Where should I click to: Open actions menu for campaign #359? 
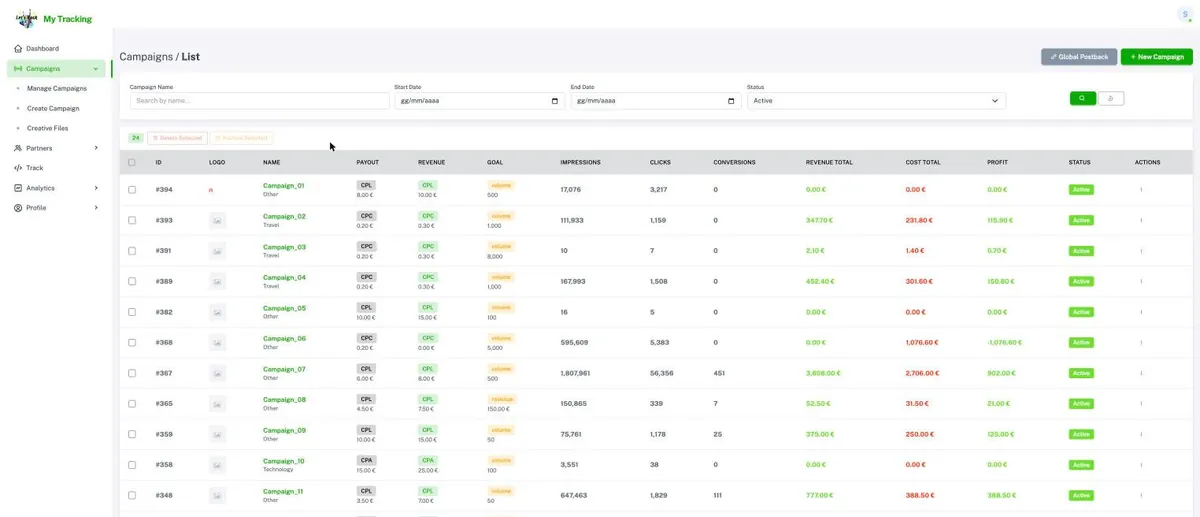tap(1141, 434)
